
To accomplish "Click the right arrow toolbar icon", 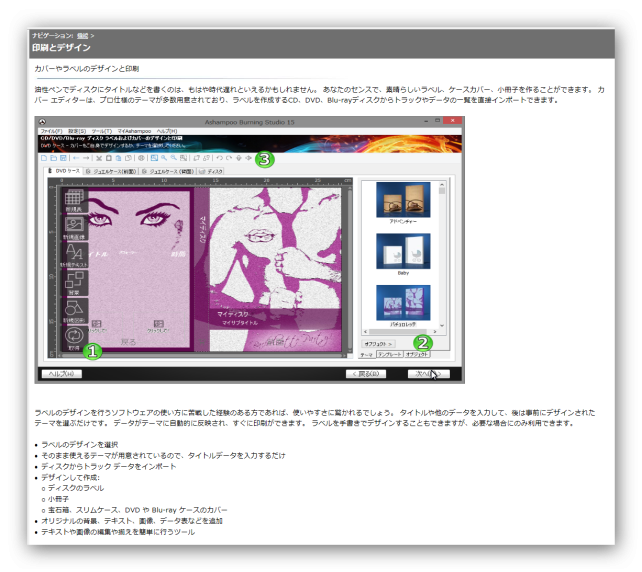I will point(86,158).
